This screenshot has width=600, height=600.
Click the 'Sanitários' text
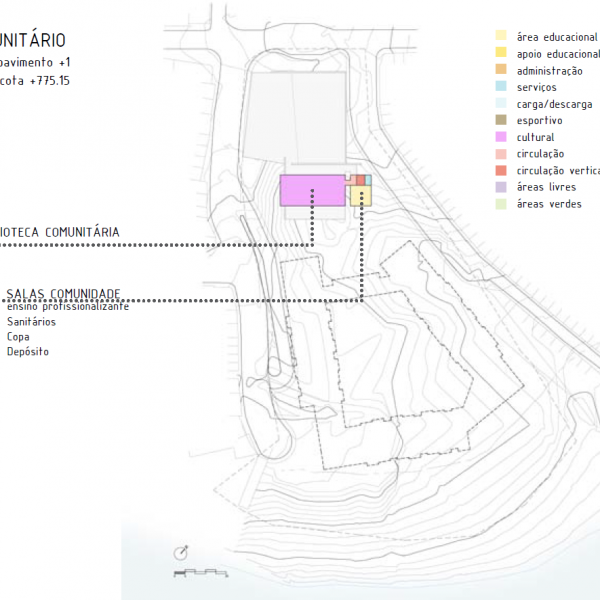coord(31,321)
